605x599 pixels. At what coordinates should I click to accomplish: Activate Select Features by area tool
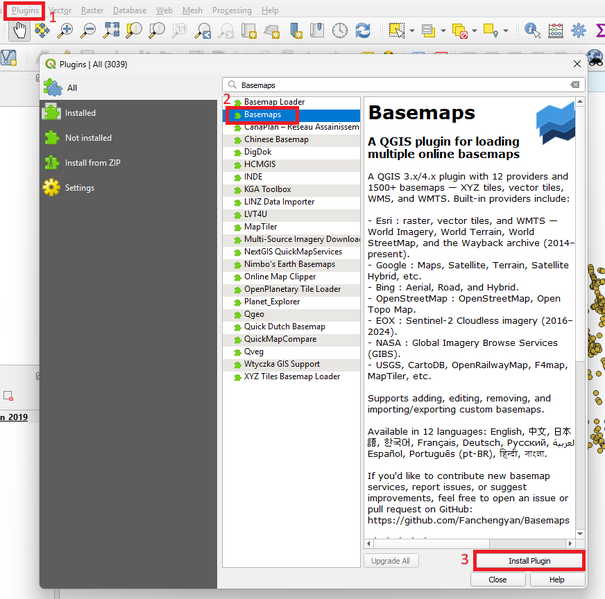pos(397,30)
